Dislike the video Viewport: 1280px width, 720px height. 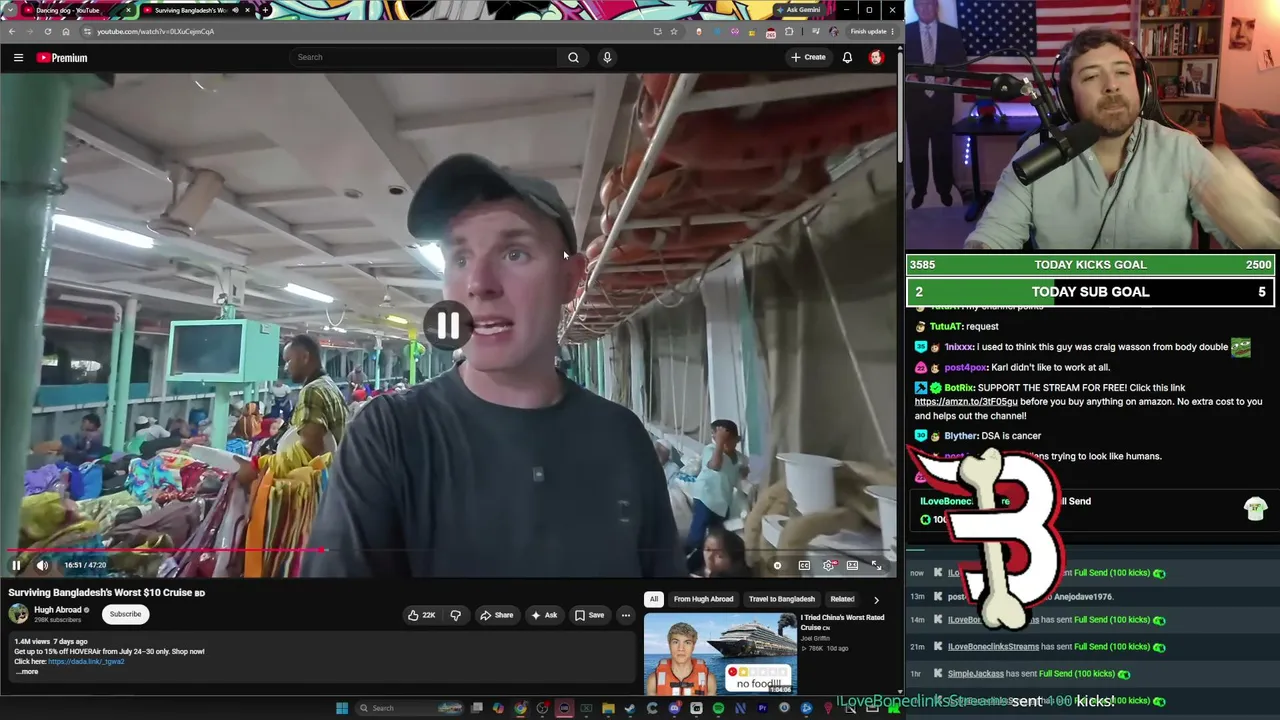455,615
